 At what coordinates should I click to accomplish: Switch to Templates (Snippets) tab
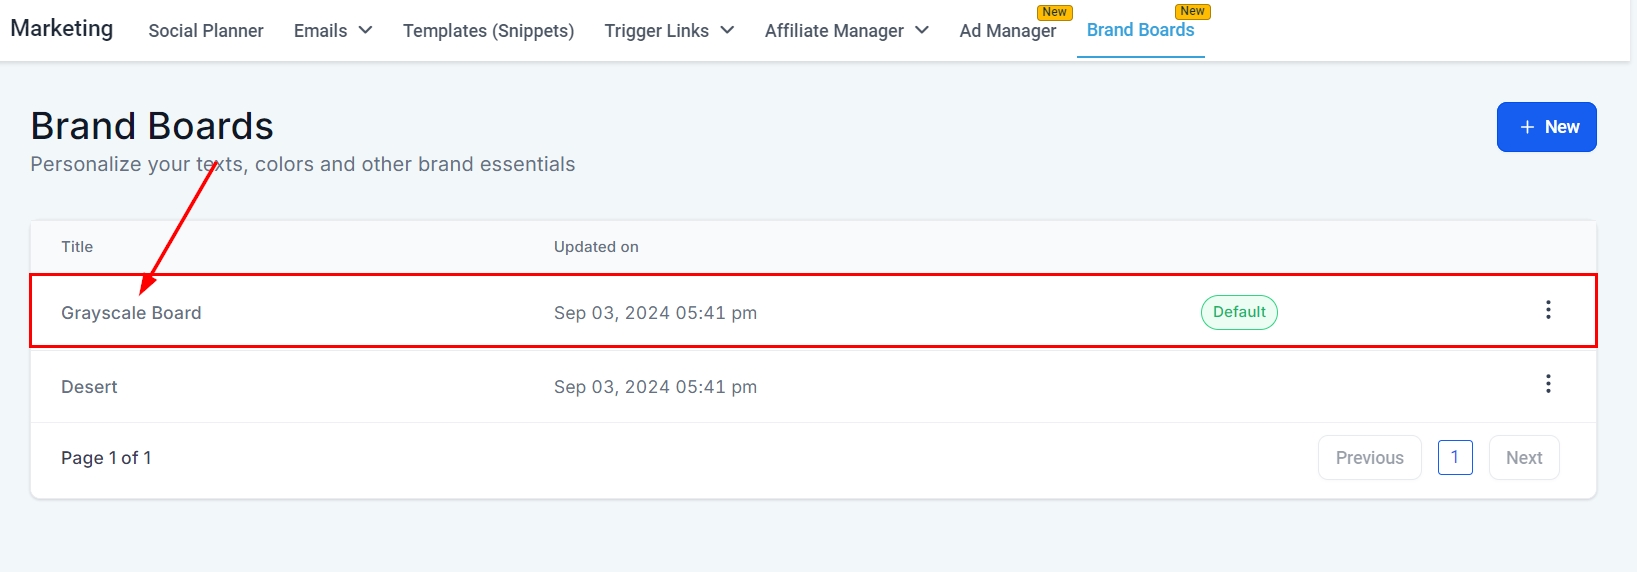[488, 31]
